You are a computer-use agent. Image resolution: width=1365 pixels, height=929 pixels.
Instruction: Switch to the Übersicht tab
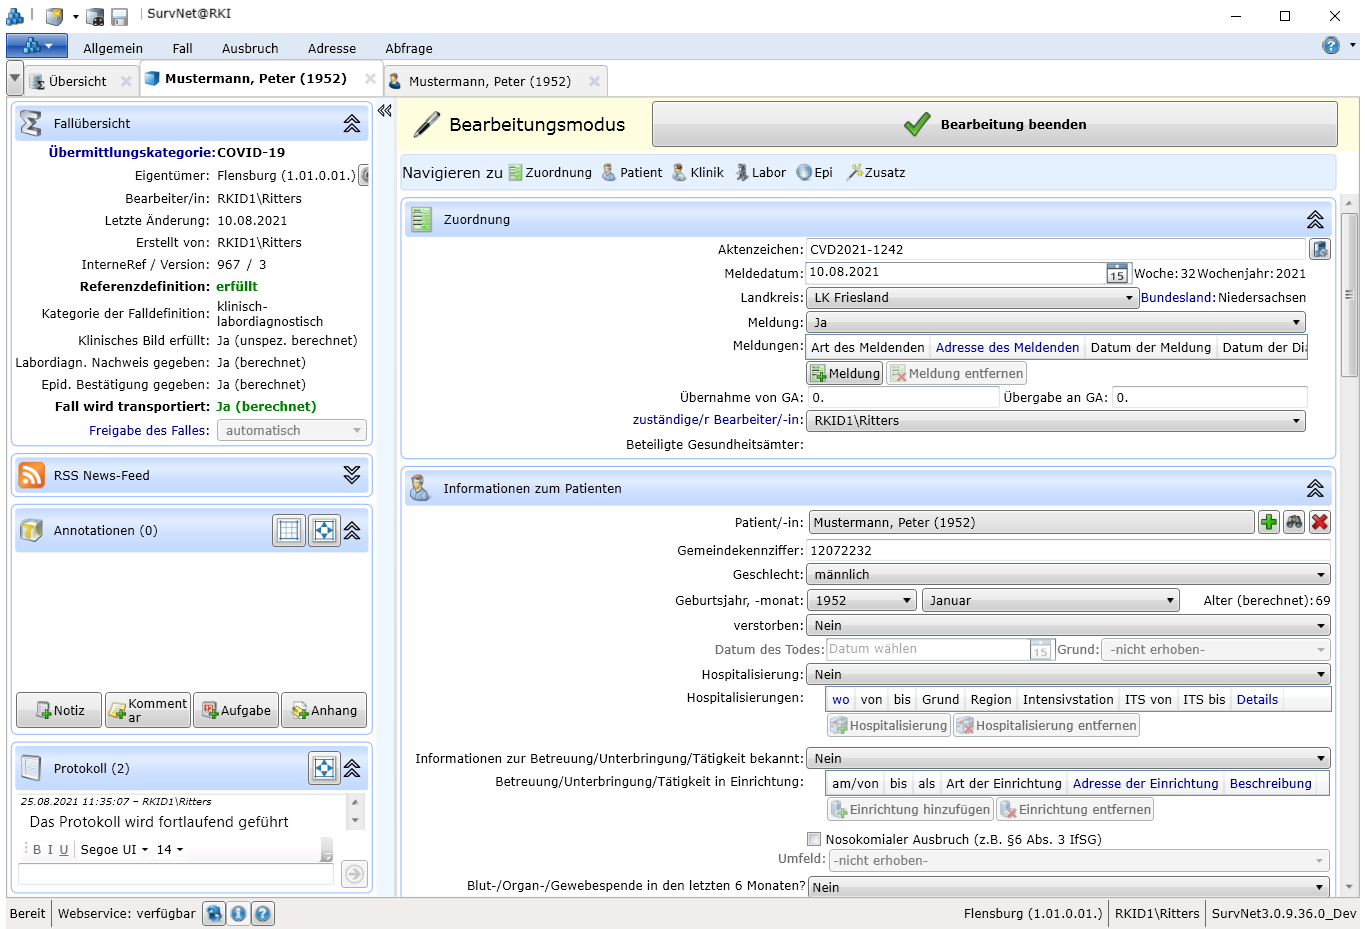pyautogui.click(x=77, y=82)
